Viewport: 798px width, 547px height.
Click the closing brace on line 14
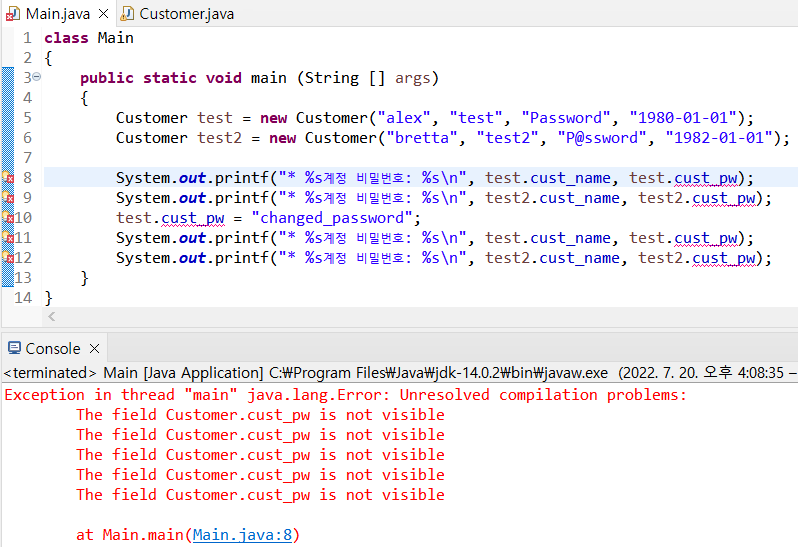tap(48, 298)
